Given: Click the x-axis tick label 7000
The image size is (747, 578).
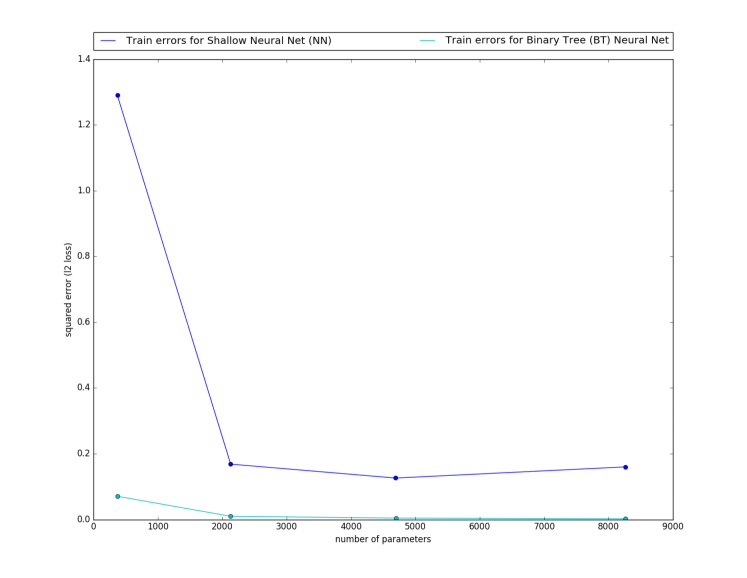Looking at the screenshot, I should pyautogui.click(x=544, y=527).
